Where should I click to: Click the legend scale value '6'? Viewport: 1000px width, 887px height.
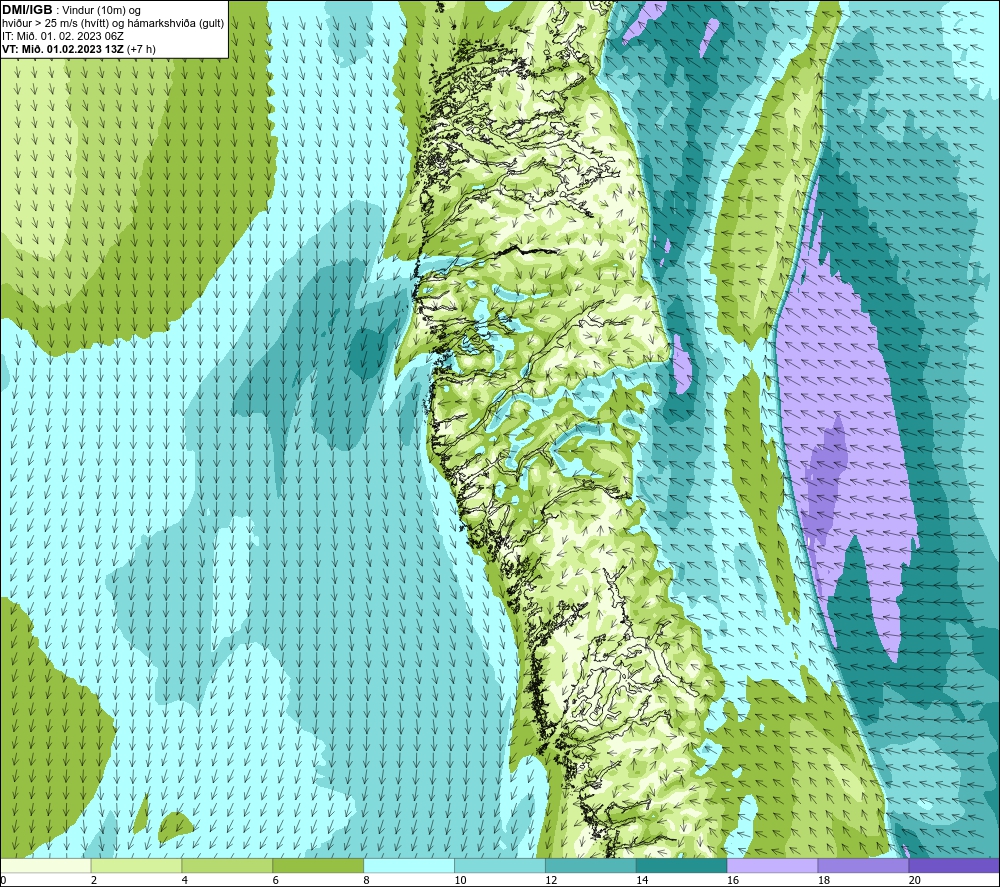276,880
